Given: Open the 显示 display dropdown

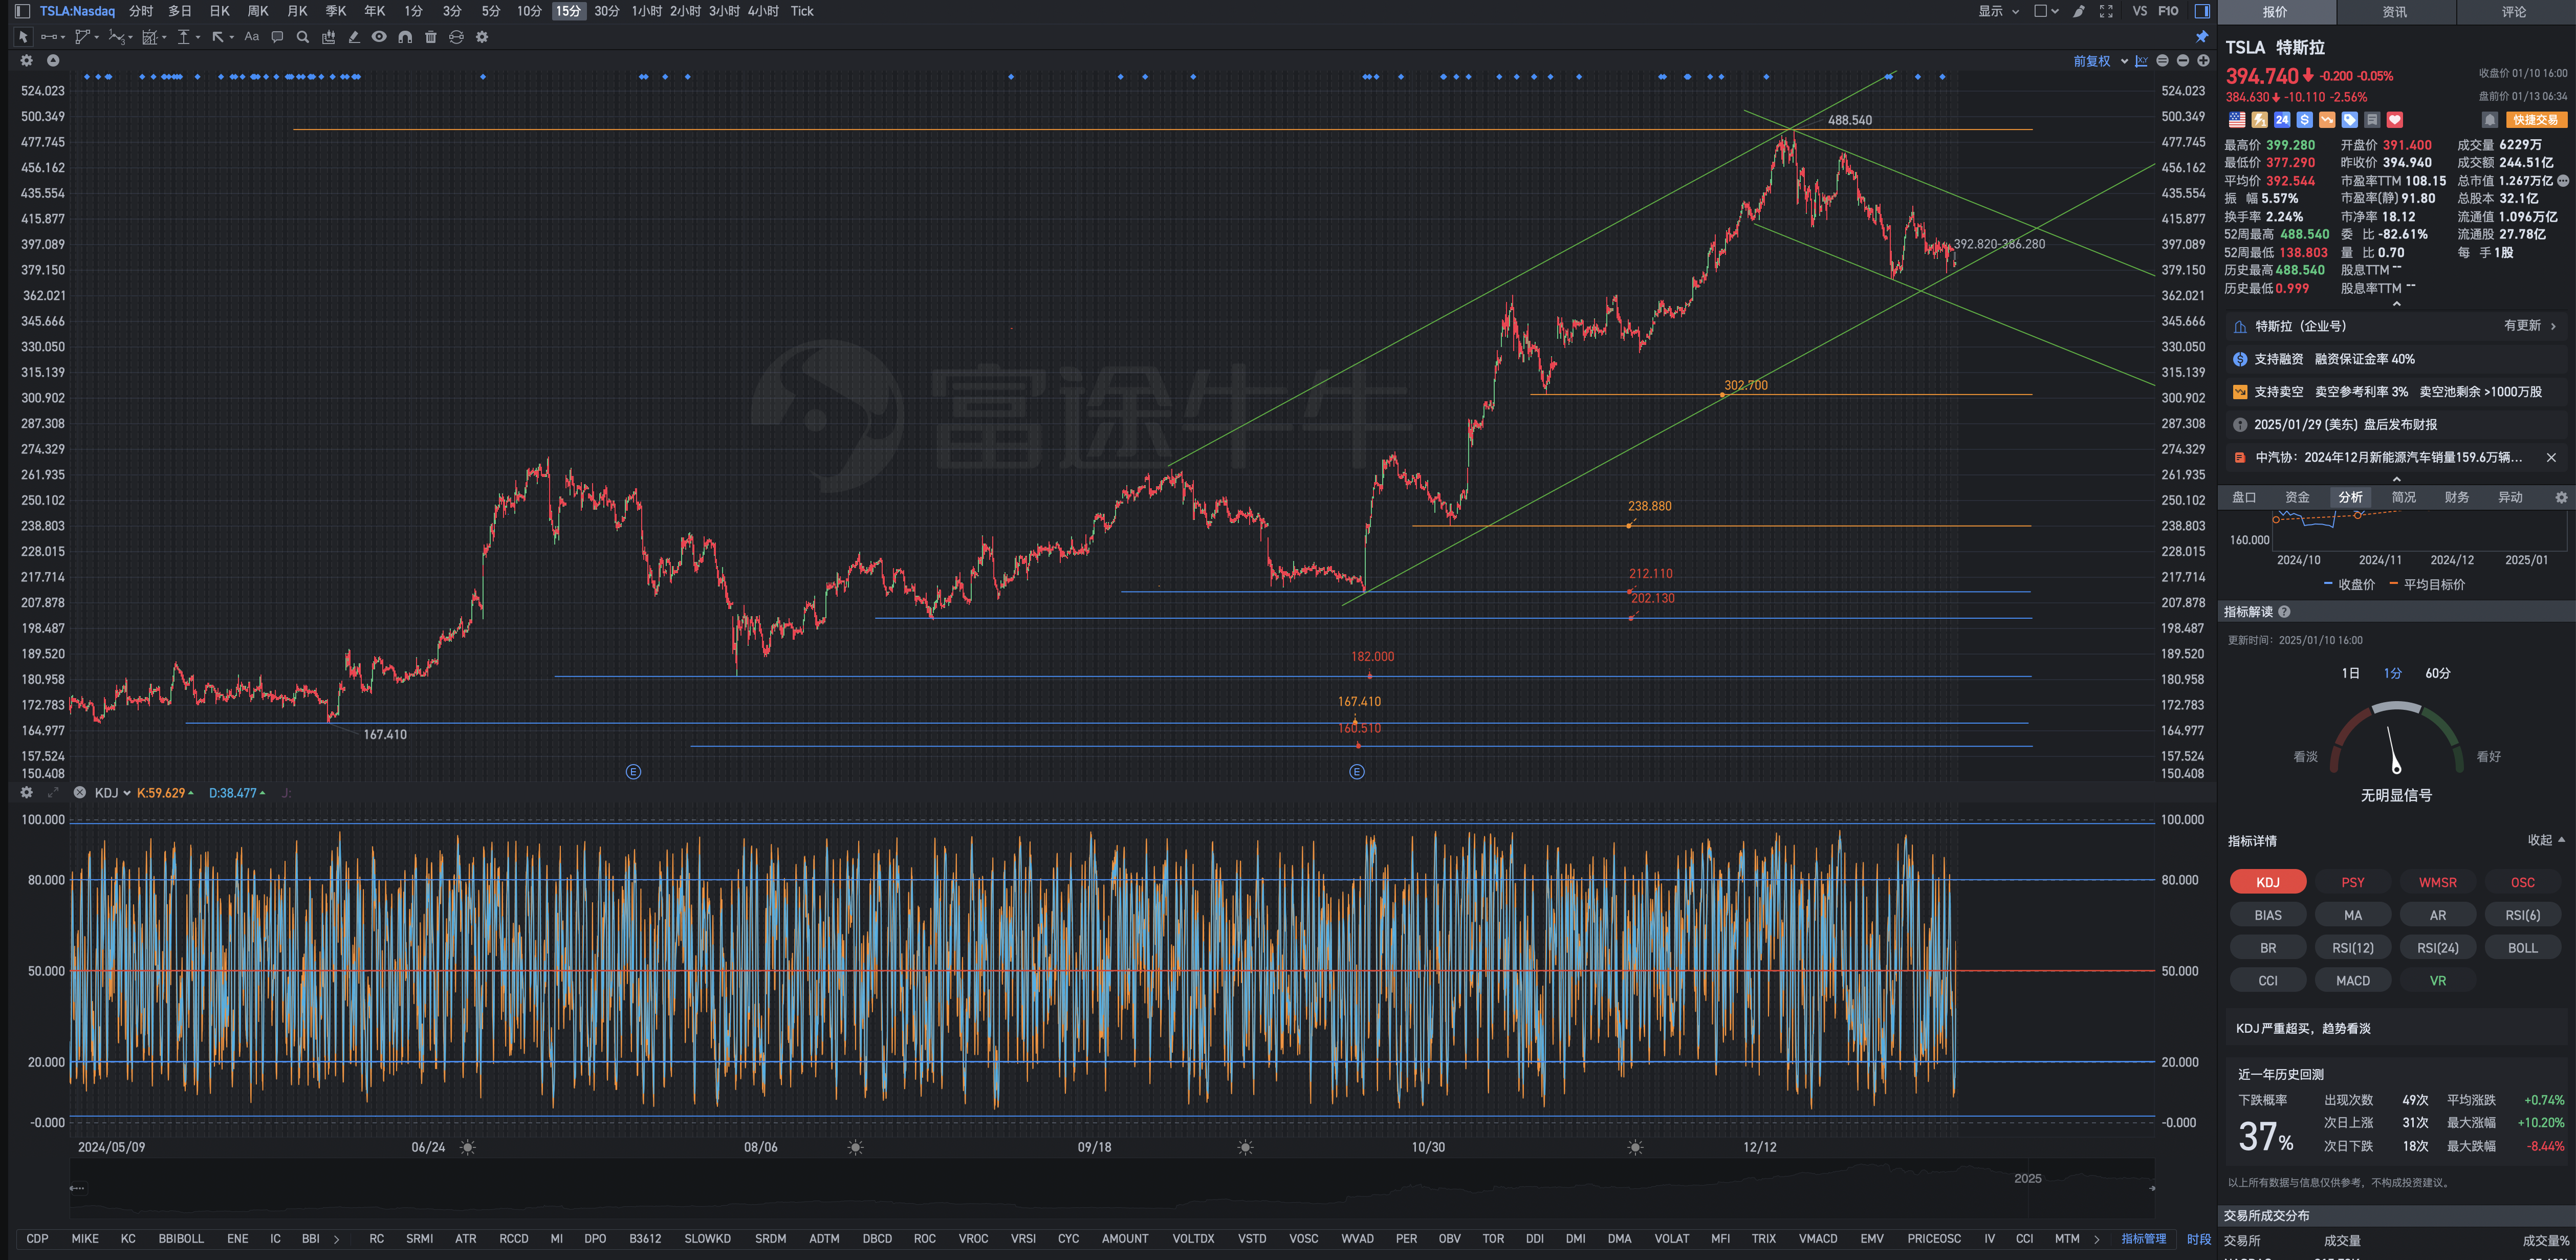Looking at the screenshot, I should click(1998, 11).
